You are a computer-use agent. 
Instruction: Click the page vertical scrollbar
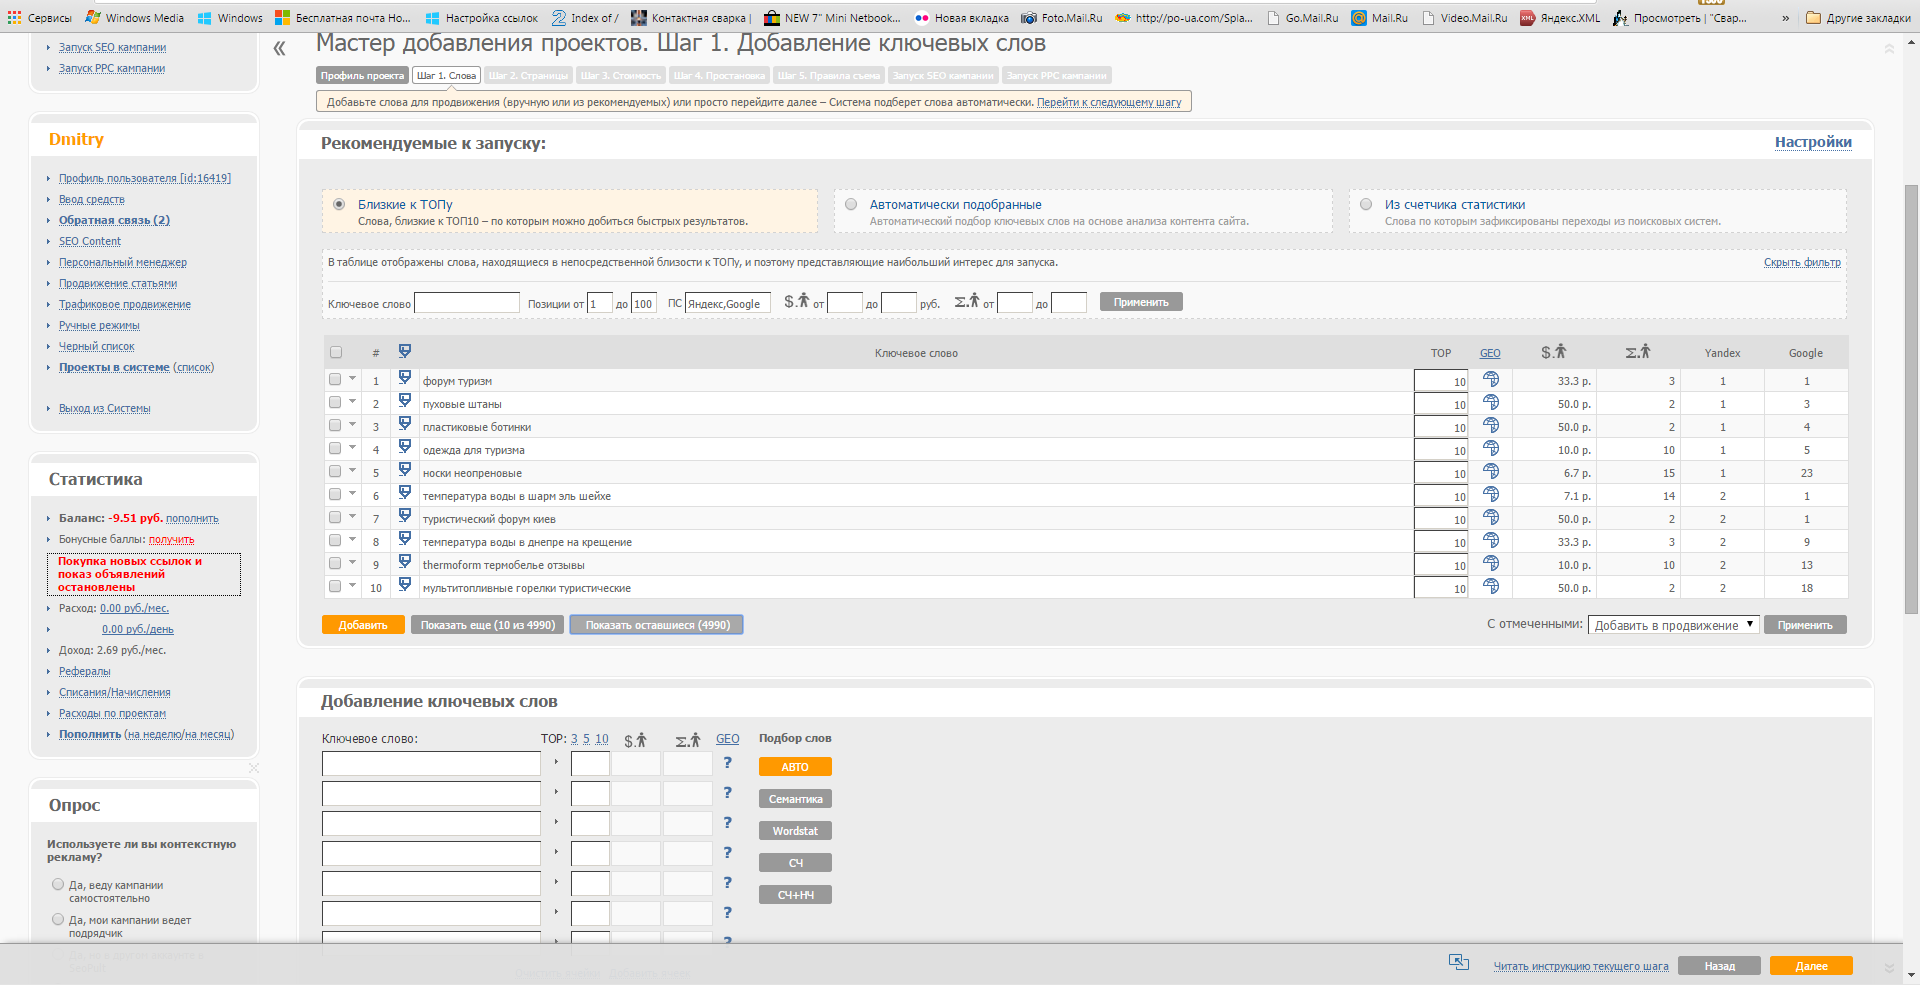(1911, 400)
